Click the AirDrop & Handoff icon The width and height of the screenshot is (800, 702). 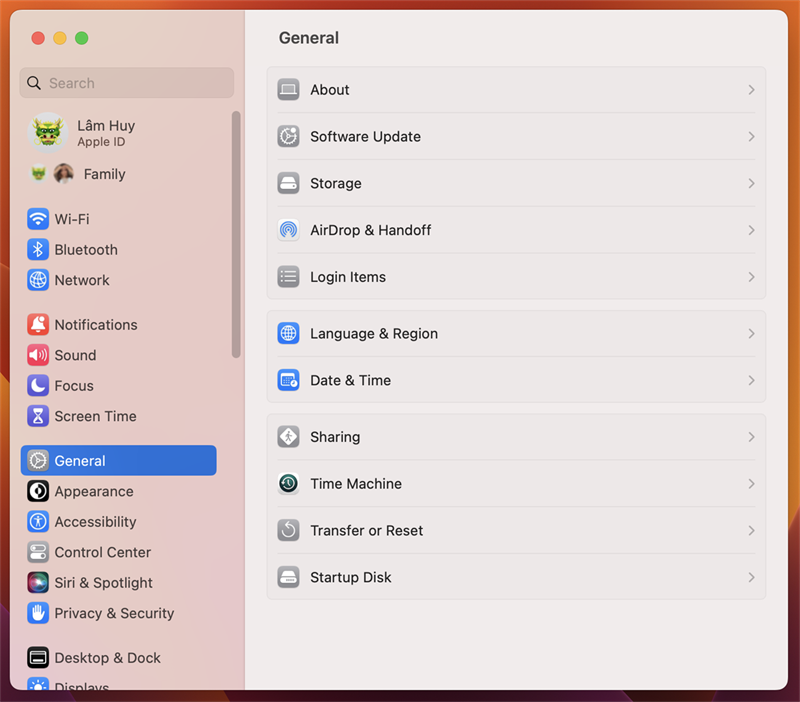(x=288, y=230)
